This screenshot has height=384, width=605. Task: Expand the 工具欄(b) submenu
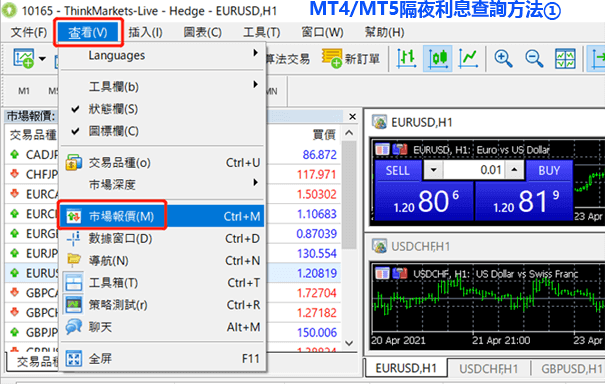click(162, 86)
